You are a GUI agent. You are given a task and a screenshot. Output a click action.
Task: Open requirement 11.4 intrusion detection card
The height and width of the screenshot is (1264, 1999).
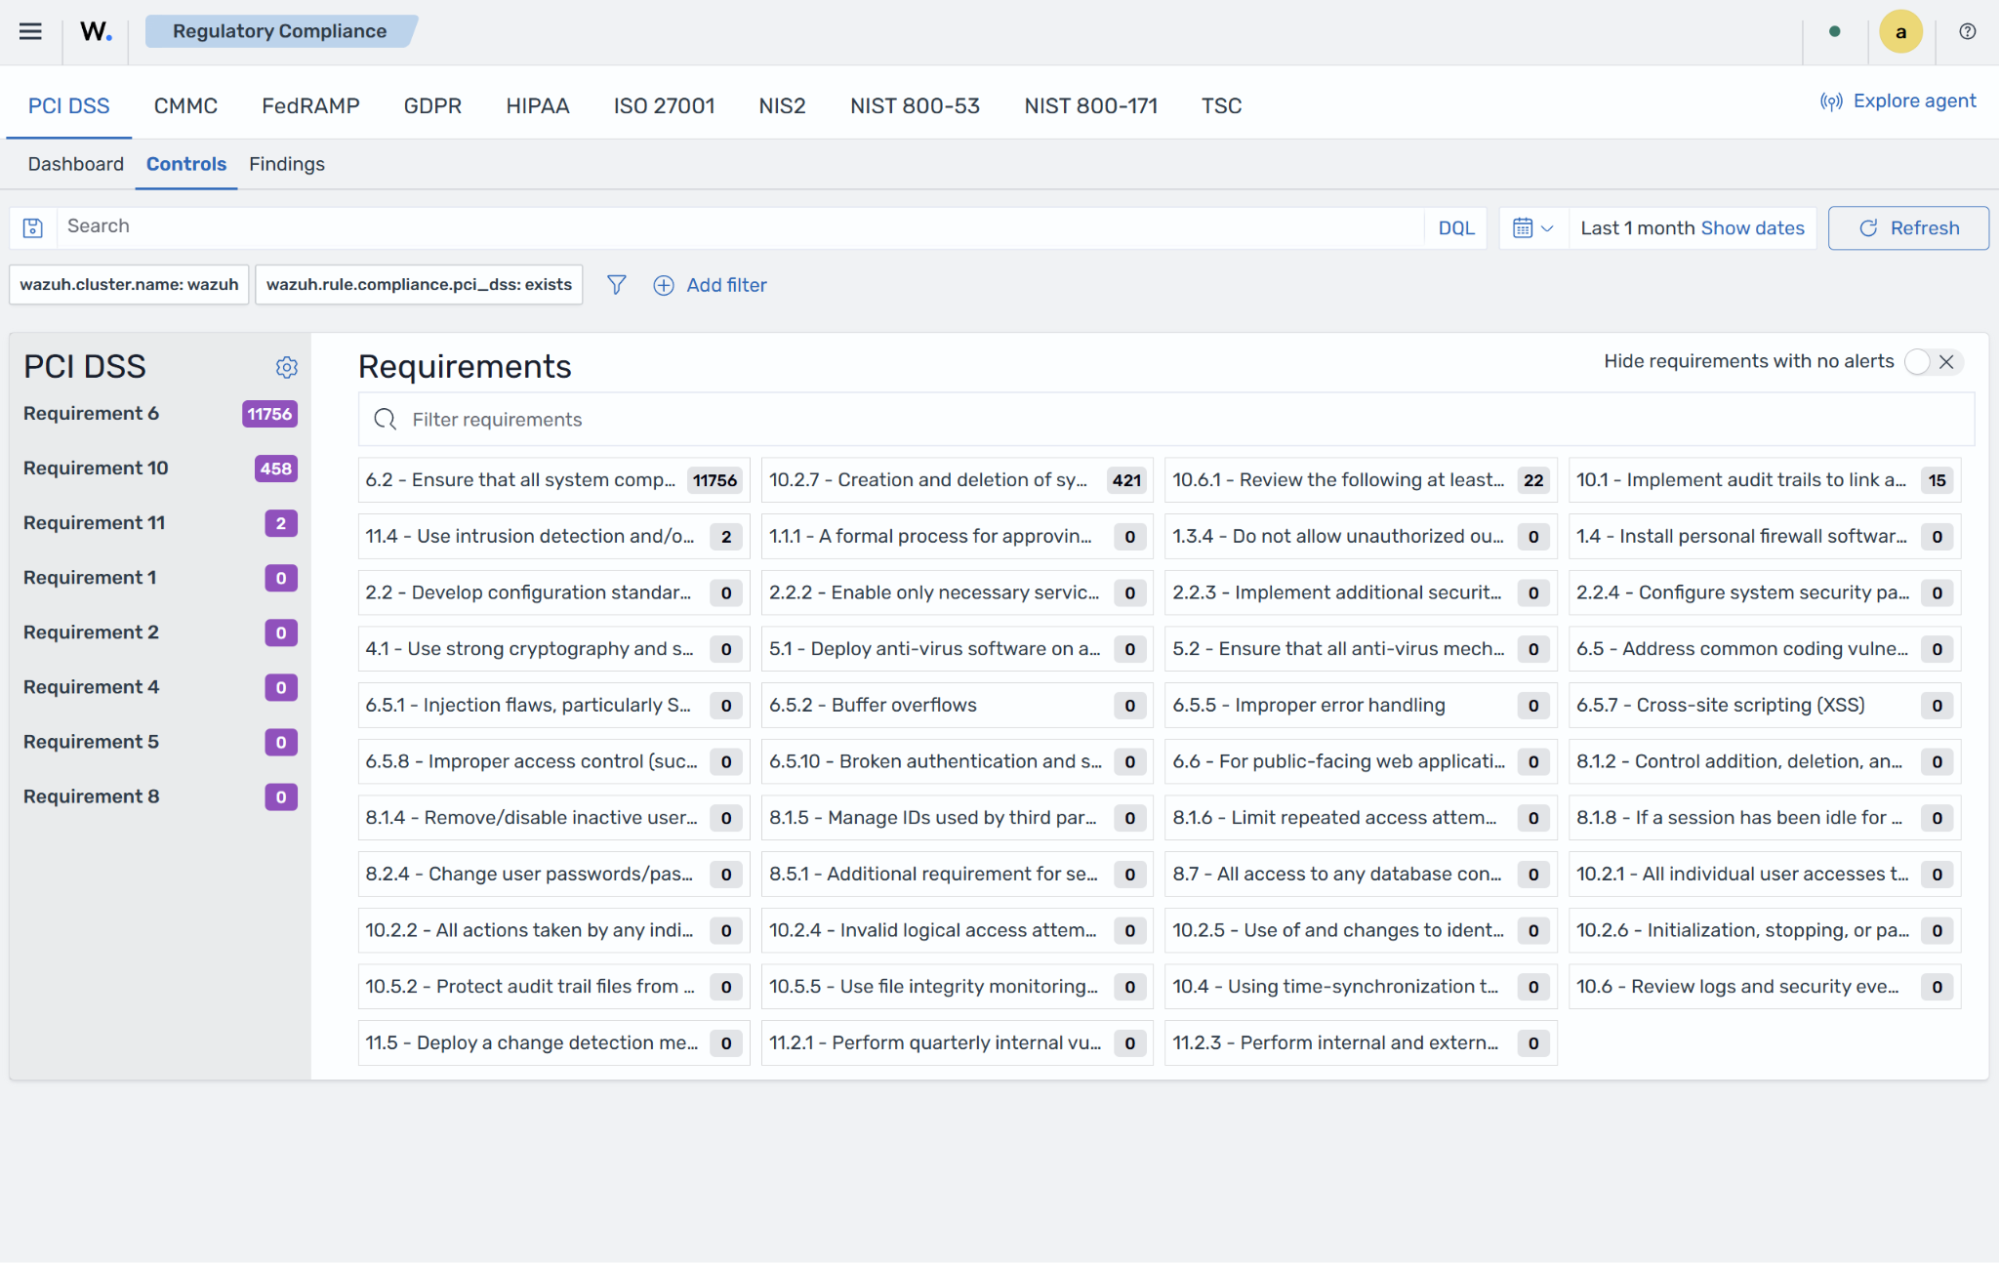(554, 536)
